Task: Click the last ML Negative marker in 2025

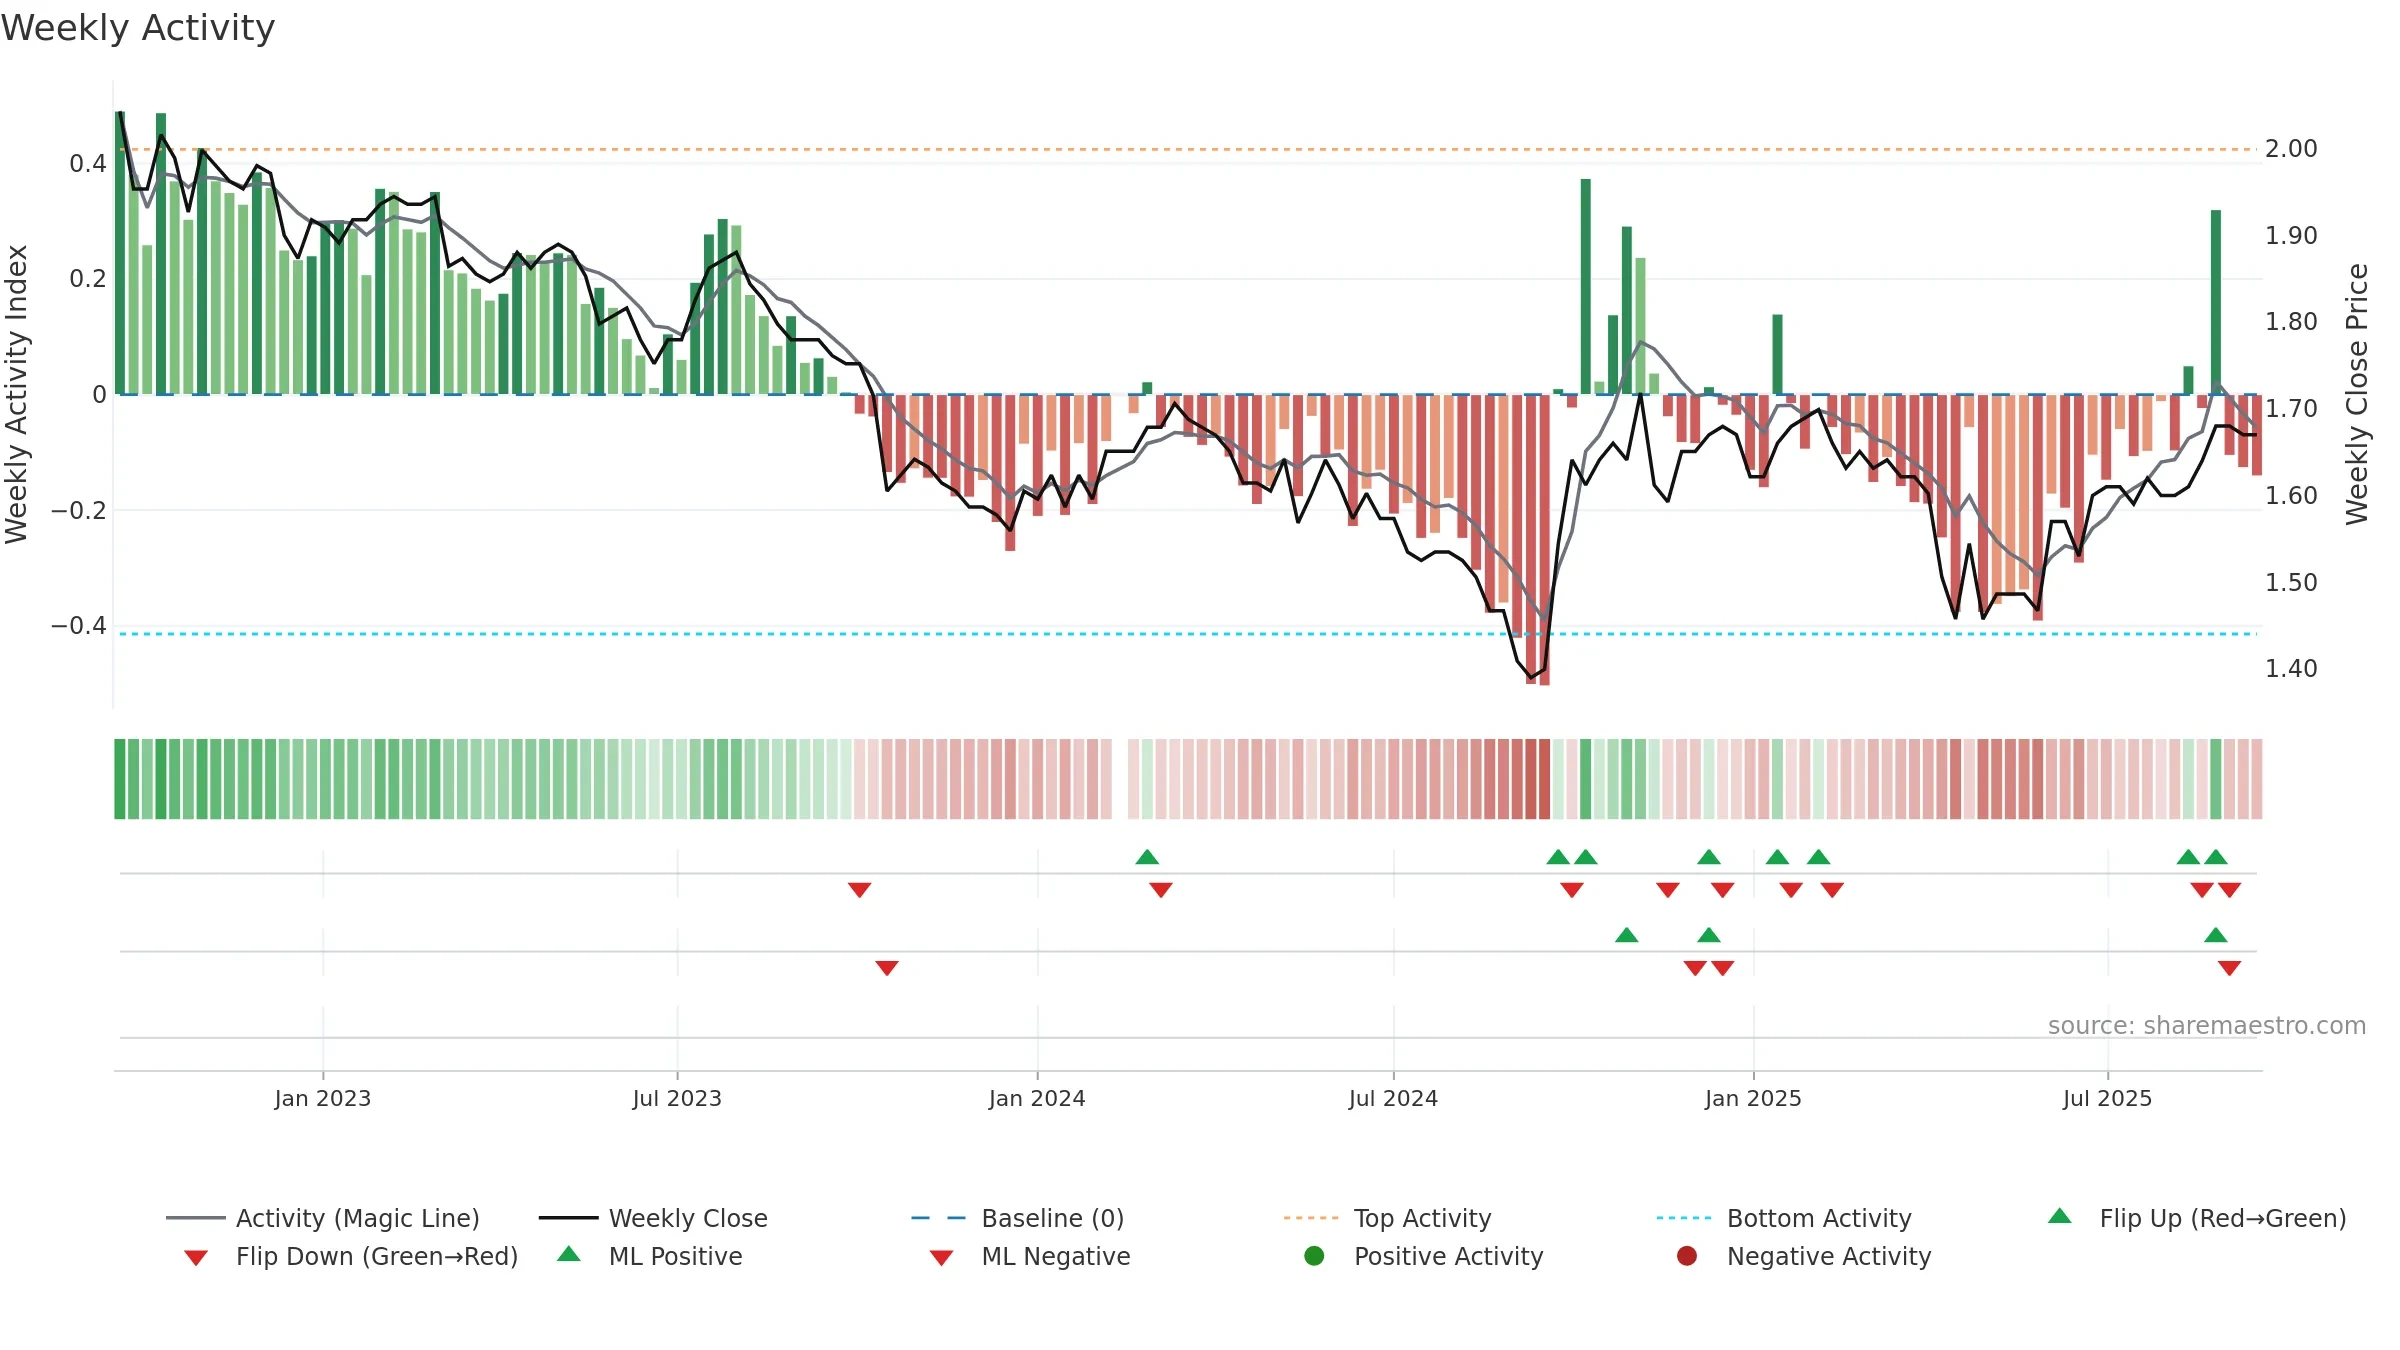Action: click(x=2229, y=968)
